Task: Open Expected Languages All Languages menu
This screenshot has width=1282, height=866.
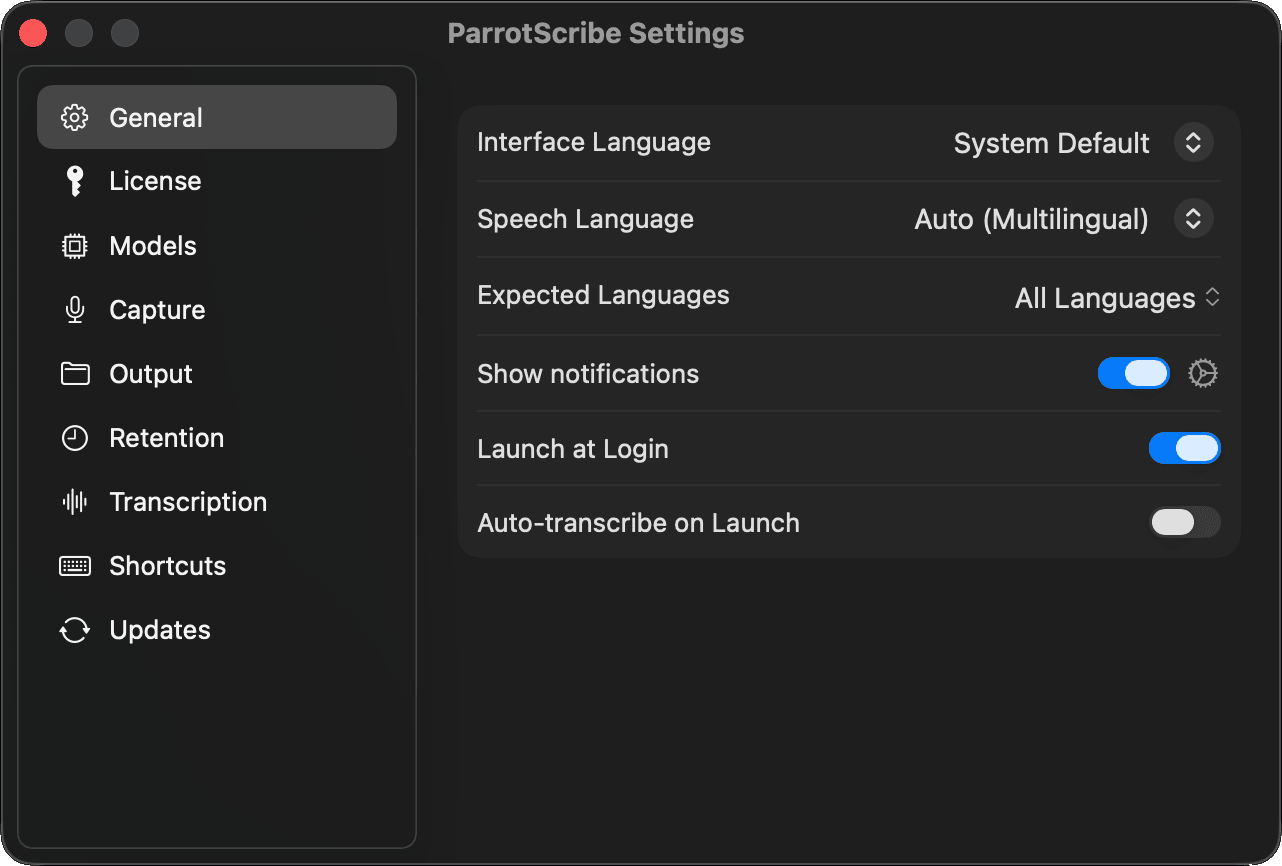Action: [1117, 298]
